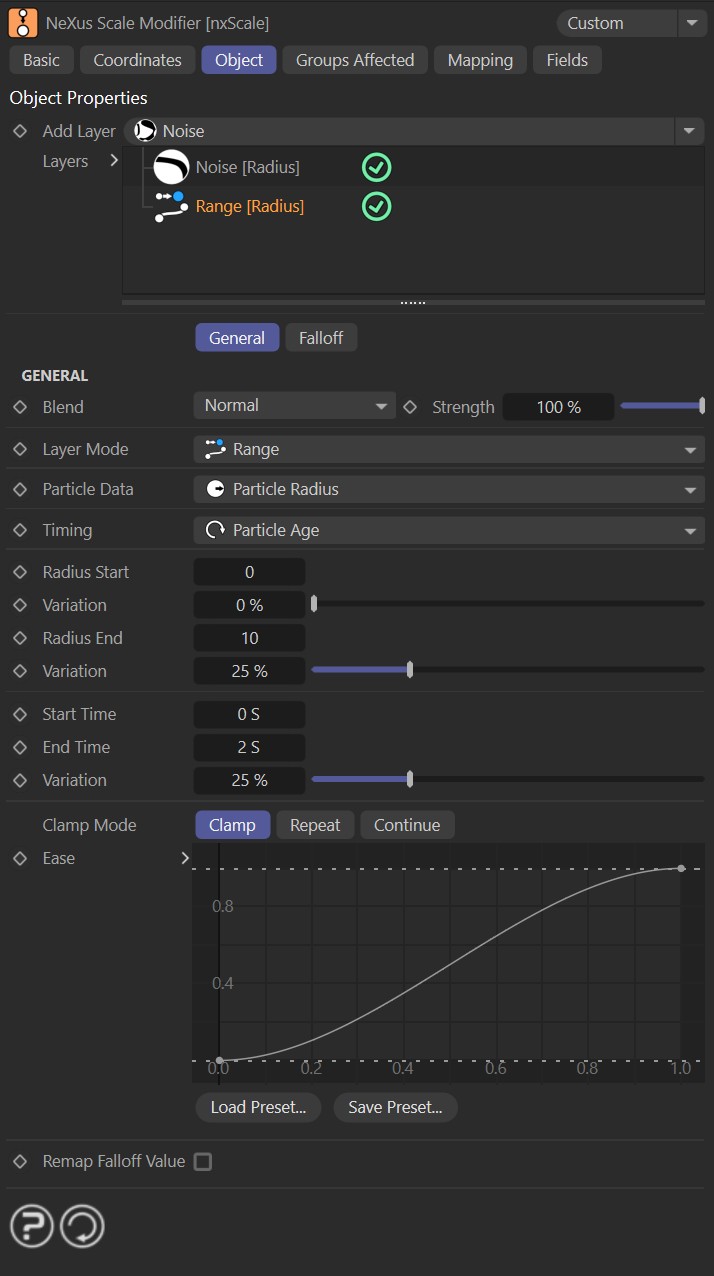Click the Load Preset button

[x=259, y=1107]
